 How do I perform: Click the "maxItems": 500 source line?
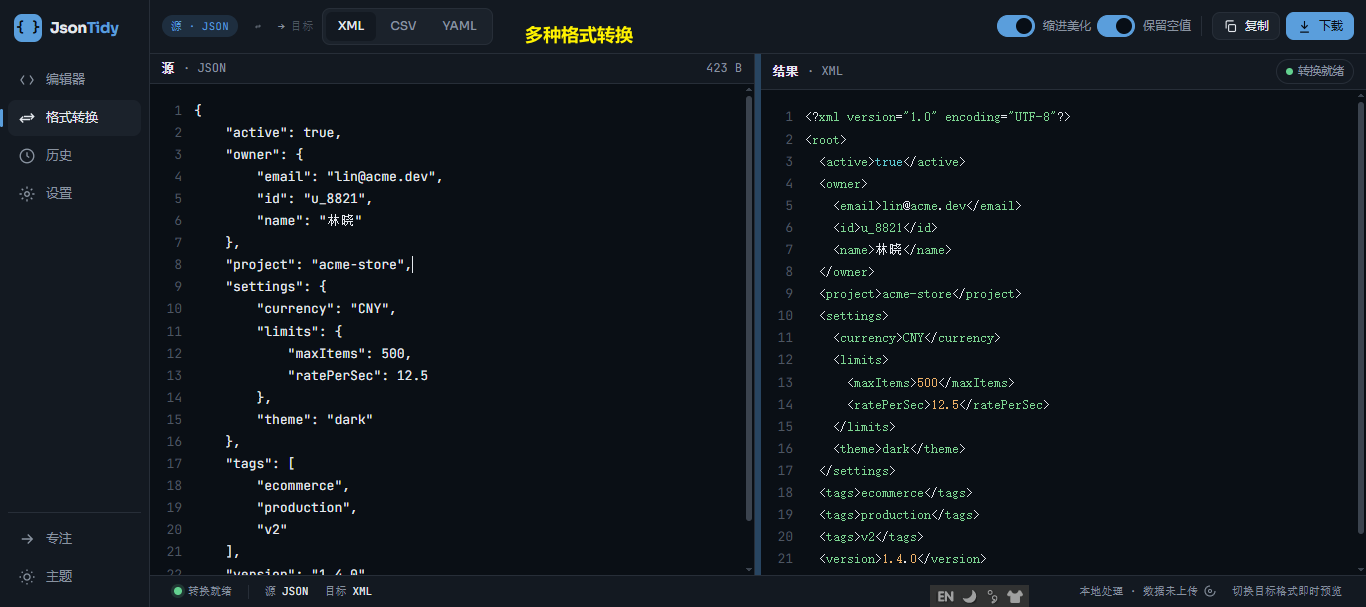pyautogui.click(x=349, y=354)
